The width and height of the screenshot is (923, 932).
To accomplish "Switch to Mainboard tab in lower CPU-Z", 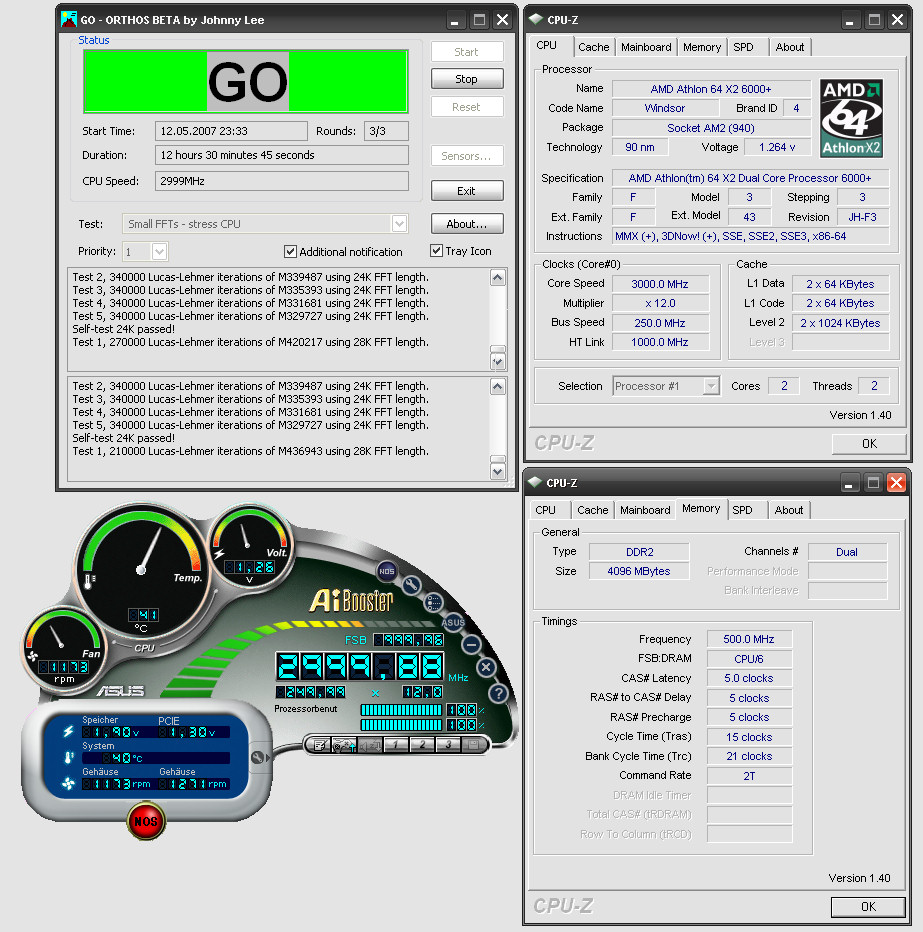I will pyautogui.click(x=645, y=510).
